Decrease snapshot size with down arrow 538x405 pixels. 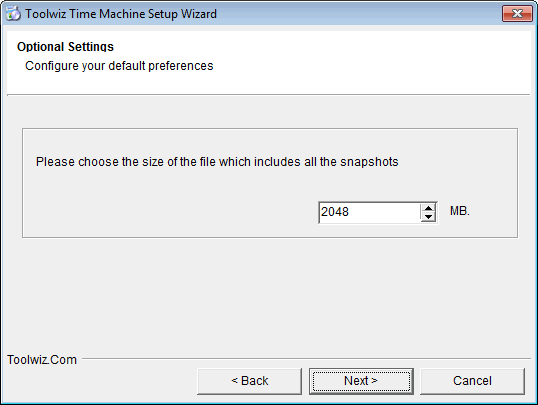coord(428,217)
